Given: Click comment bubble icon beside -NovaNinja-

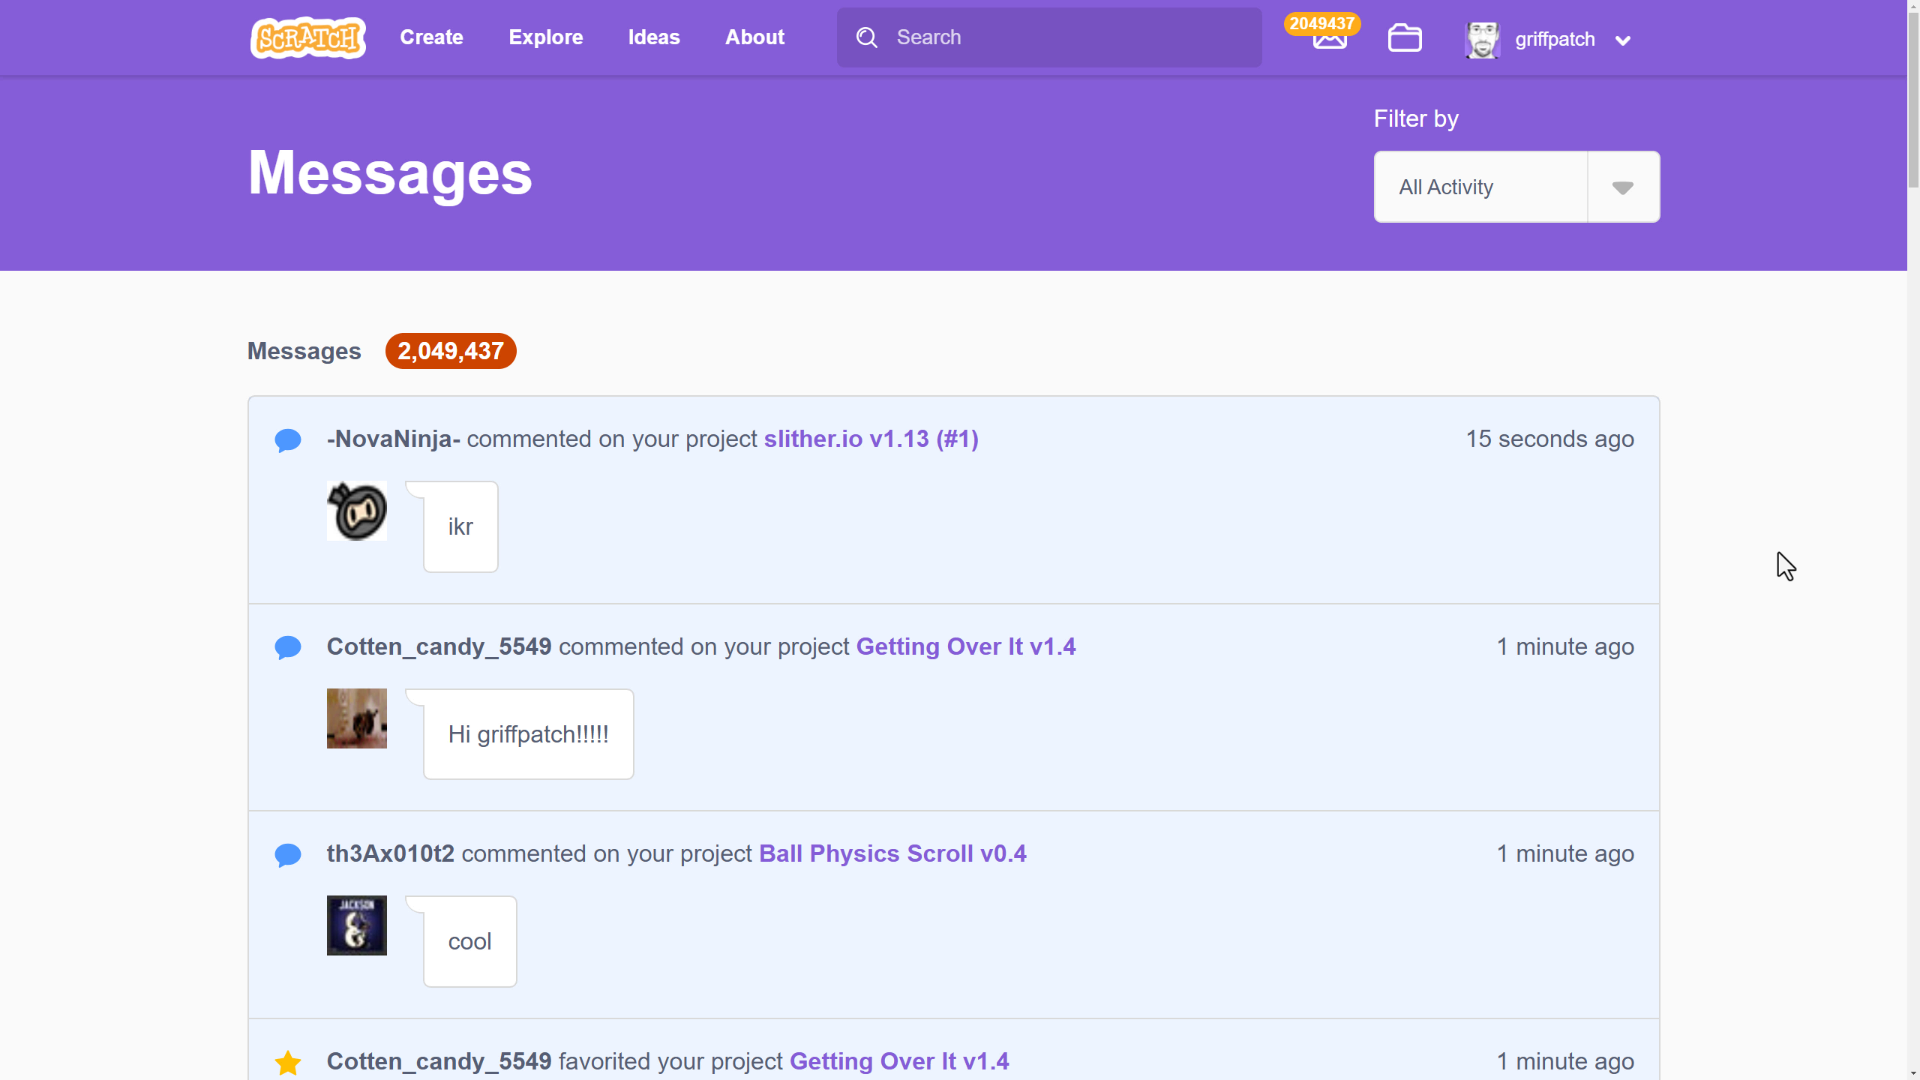Looking at the screenshot, I should pyautogui.click(x=288, y=441).
